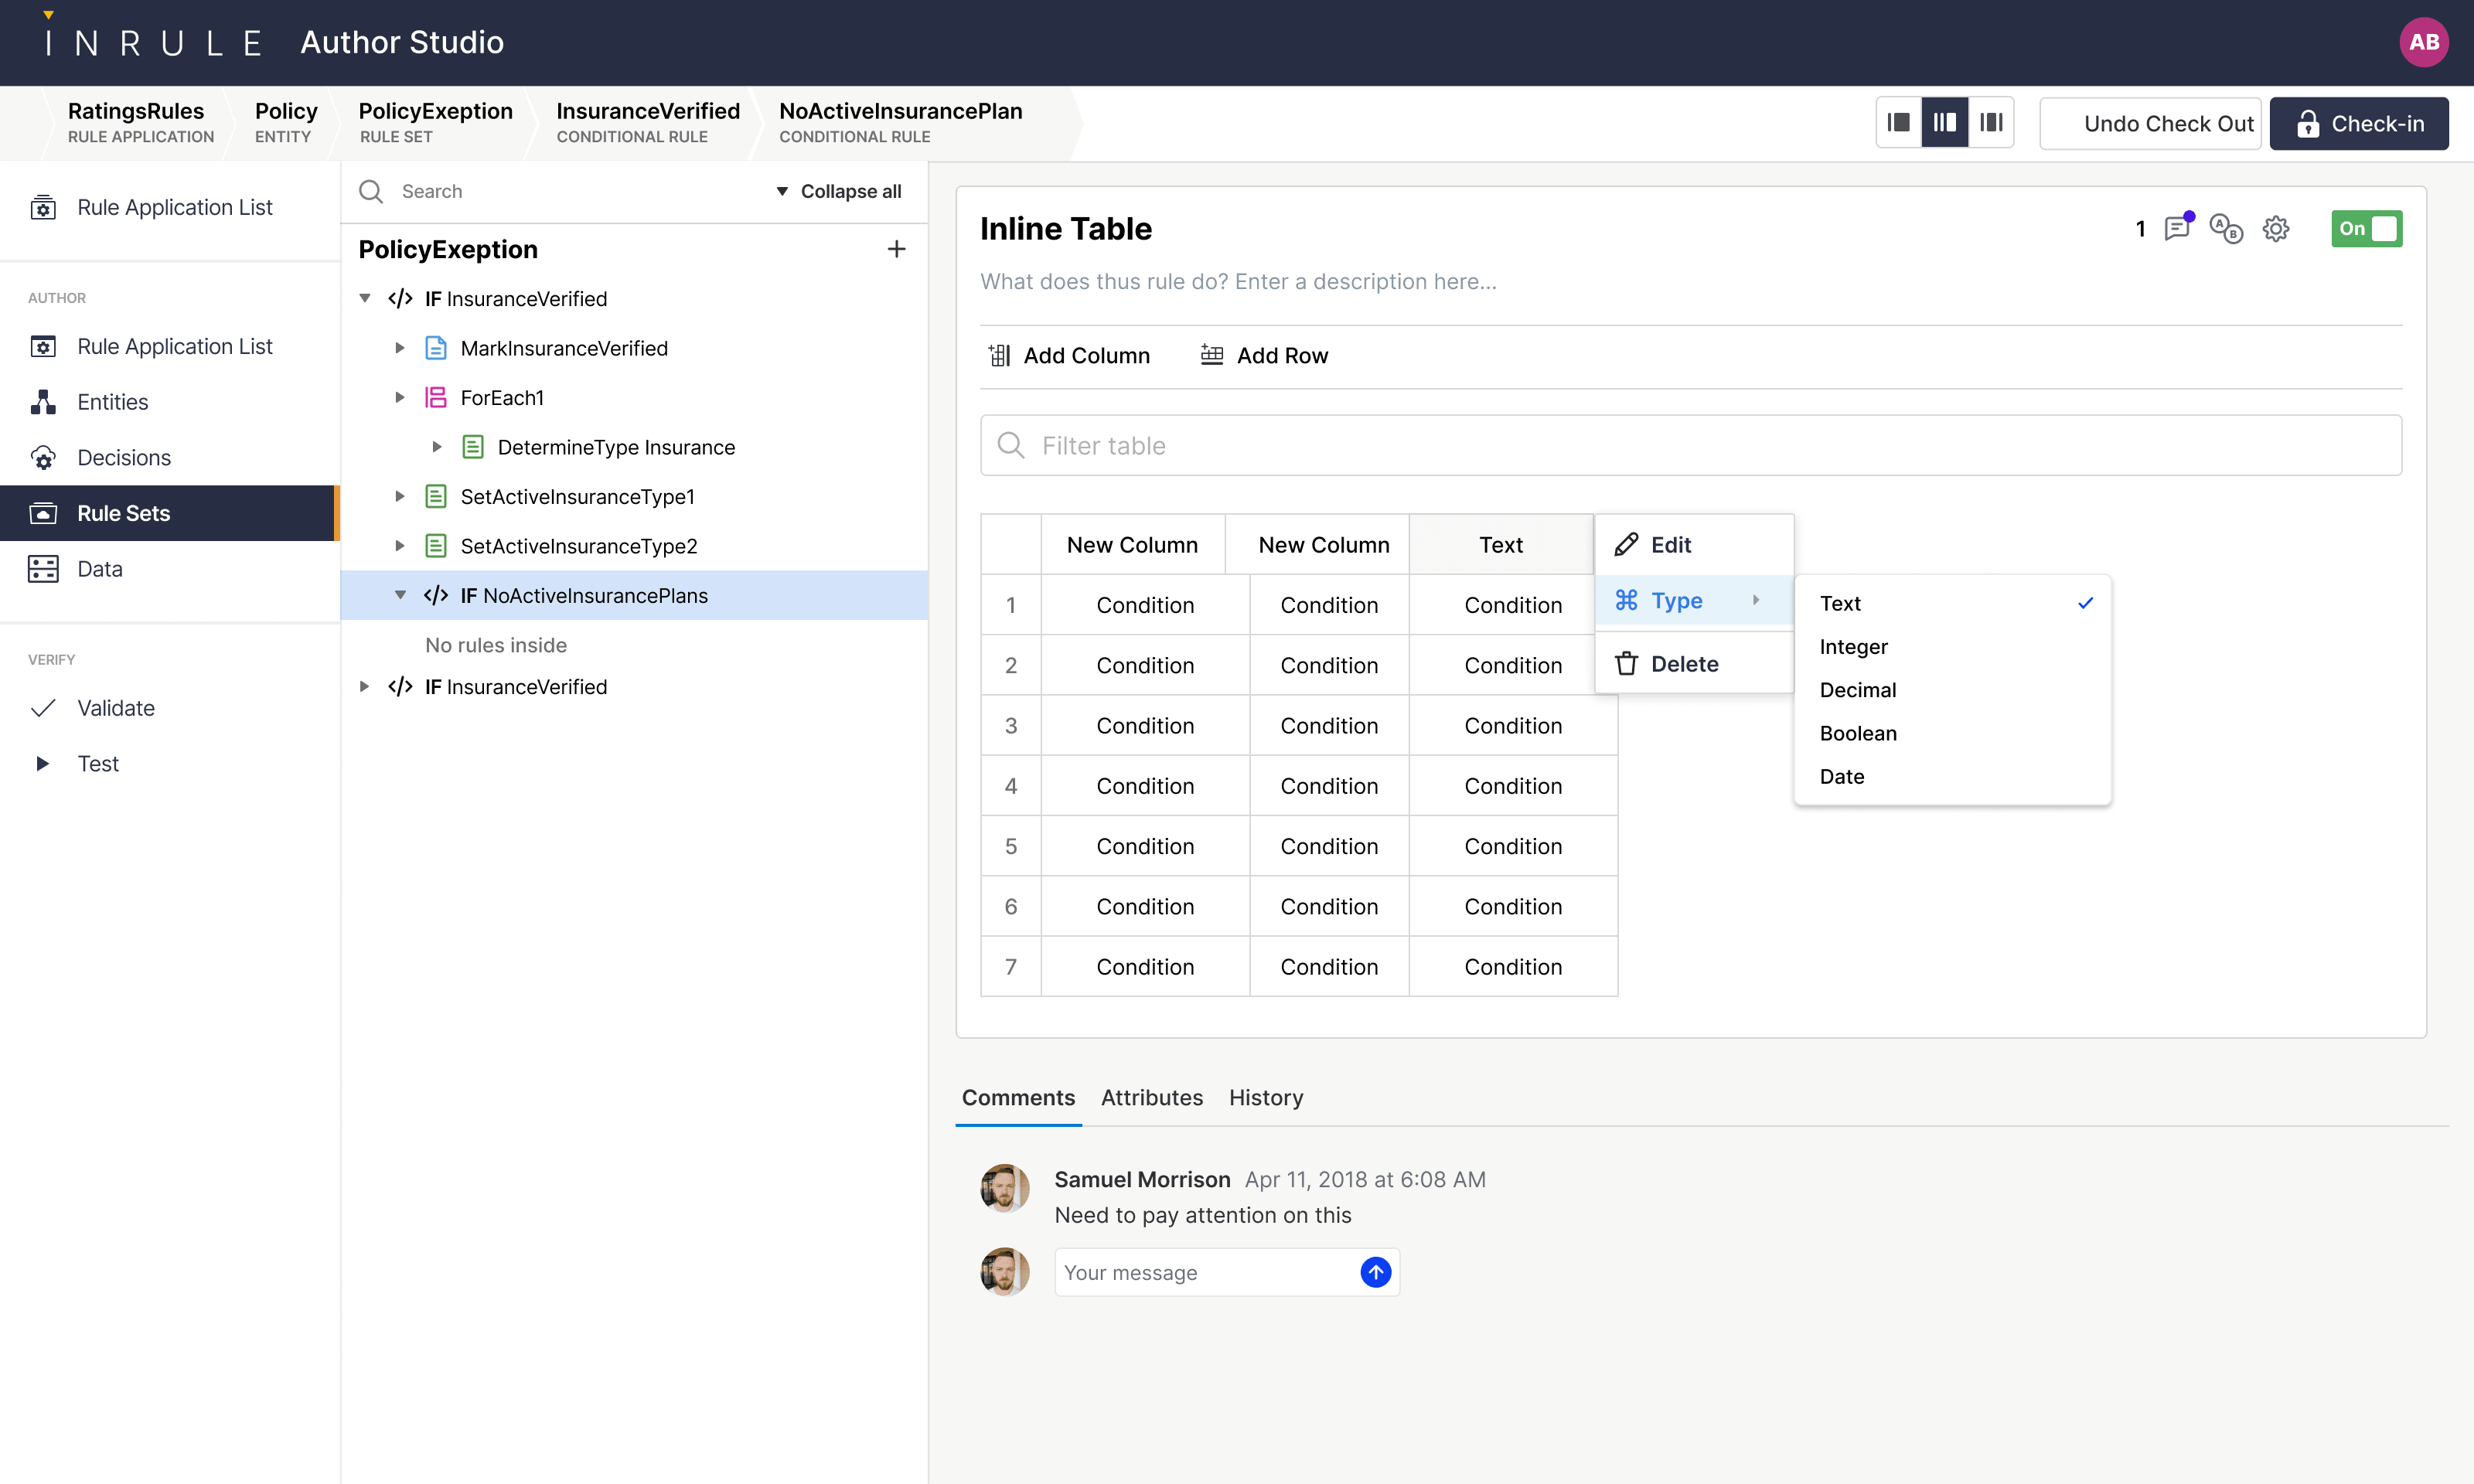Select Date column type

[x=1952, y=776]
